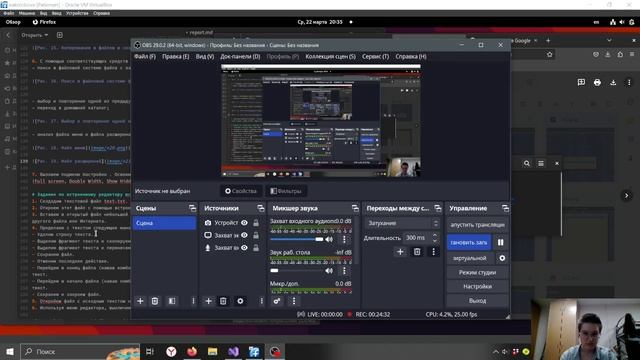Add a transition with the plus icon in Переходы

(x=400, y=252)
